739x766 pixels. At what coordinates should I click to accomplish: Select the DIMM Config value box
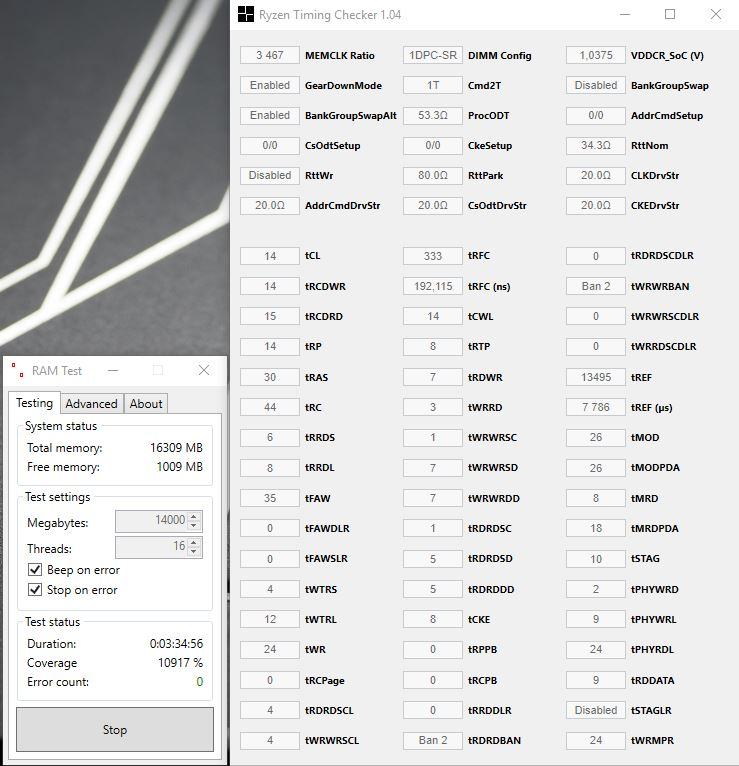coord(433,55)
